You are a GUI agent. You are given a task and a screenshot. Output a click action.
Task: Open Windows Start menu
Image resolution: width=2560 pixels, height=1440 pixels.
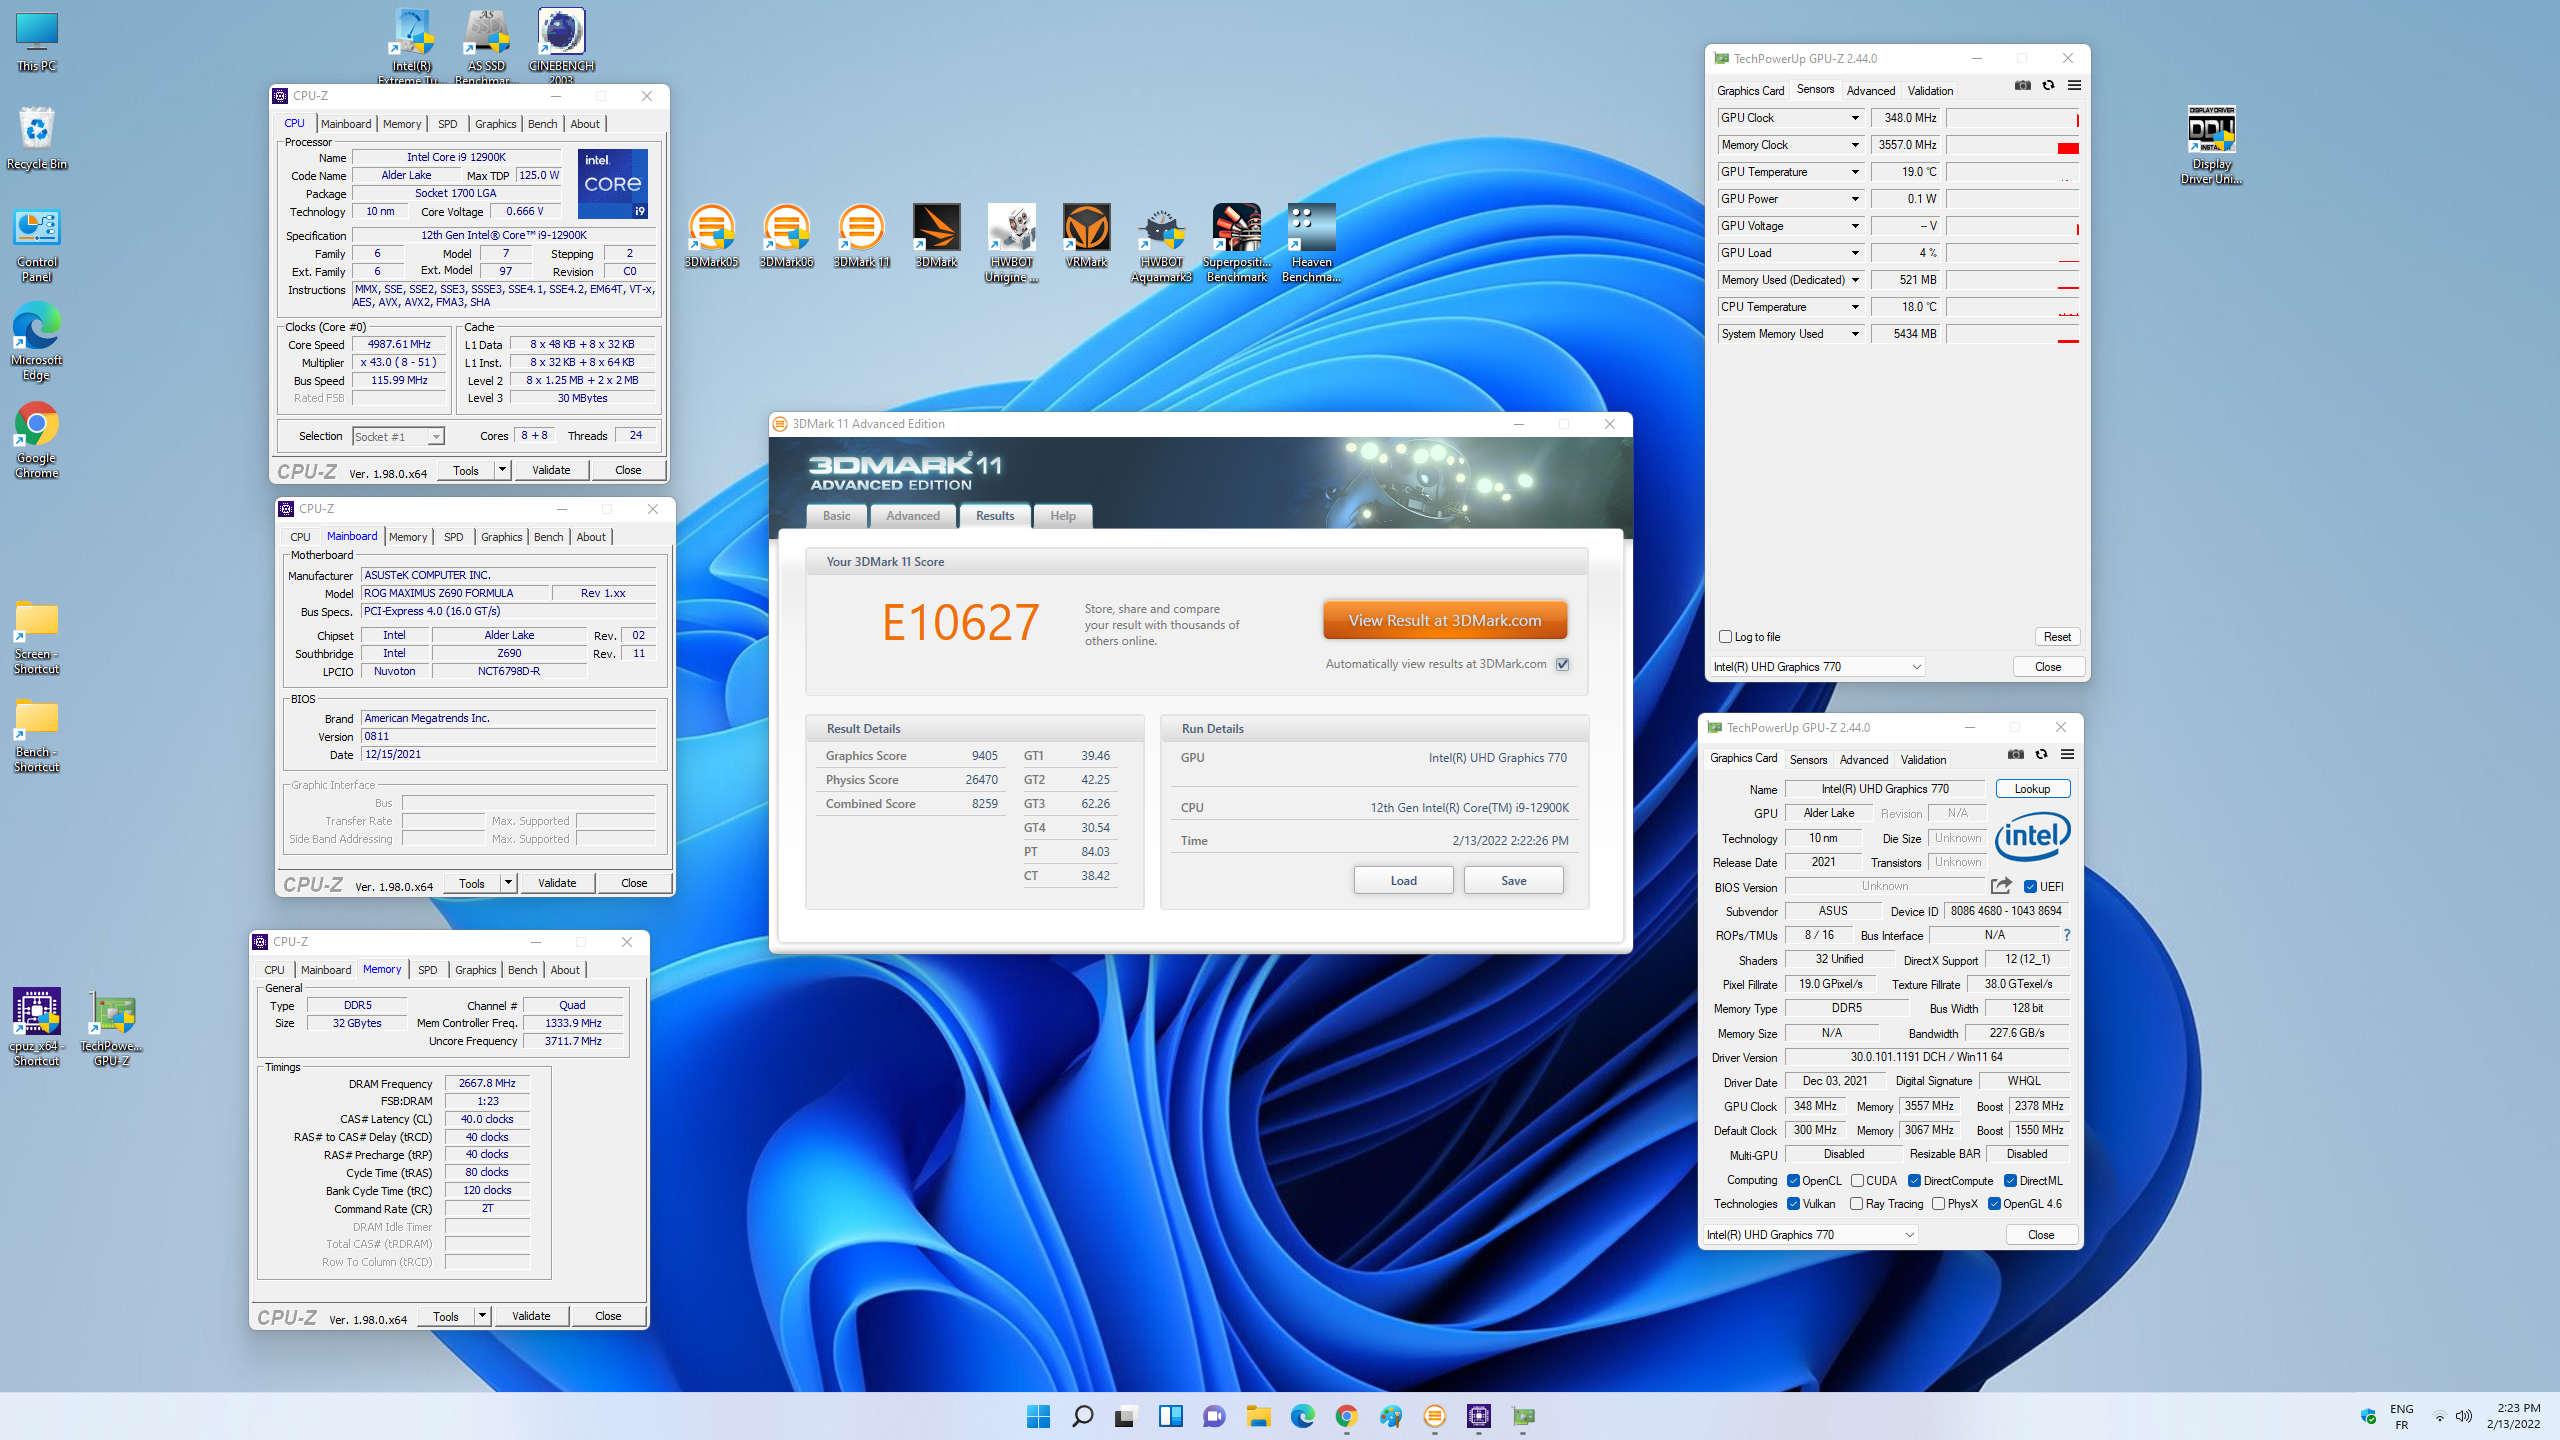tap(1038, 1416)
